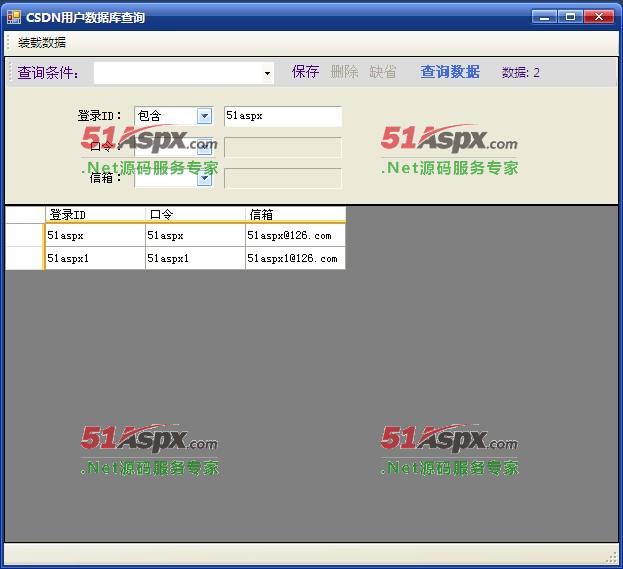Viewport: 623px width, 569px height.
Task: Click the 保存 button
Action: pyautogui.click(x=305, y=72)
